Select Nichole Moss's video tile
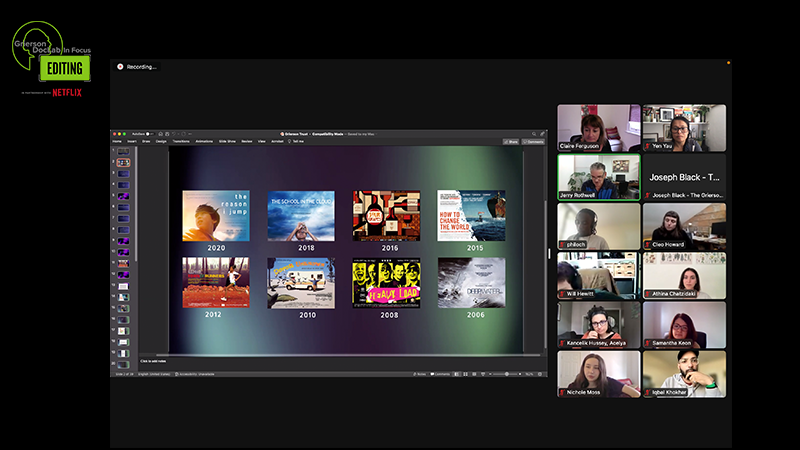 click(x=598, y=374)
